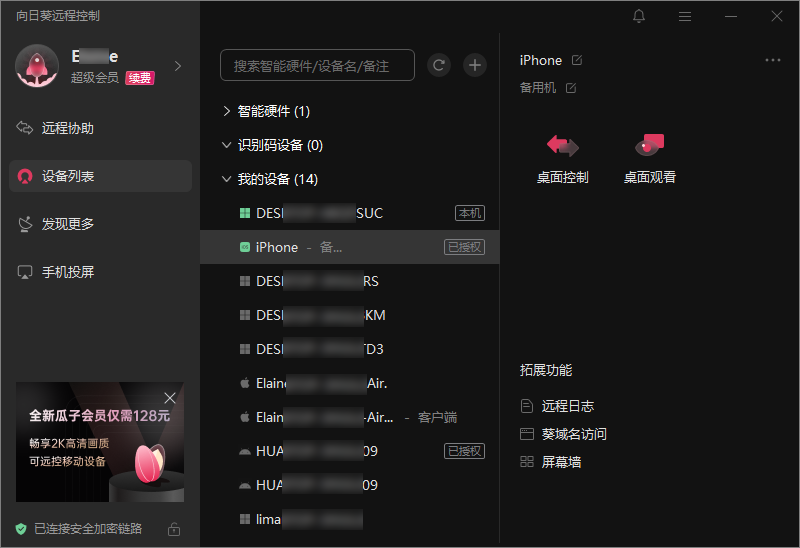The height and width of the screenshot is (548, 800).
Task: Open the notification bell
Action: 639,16
